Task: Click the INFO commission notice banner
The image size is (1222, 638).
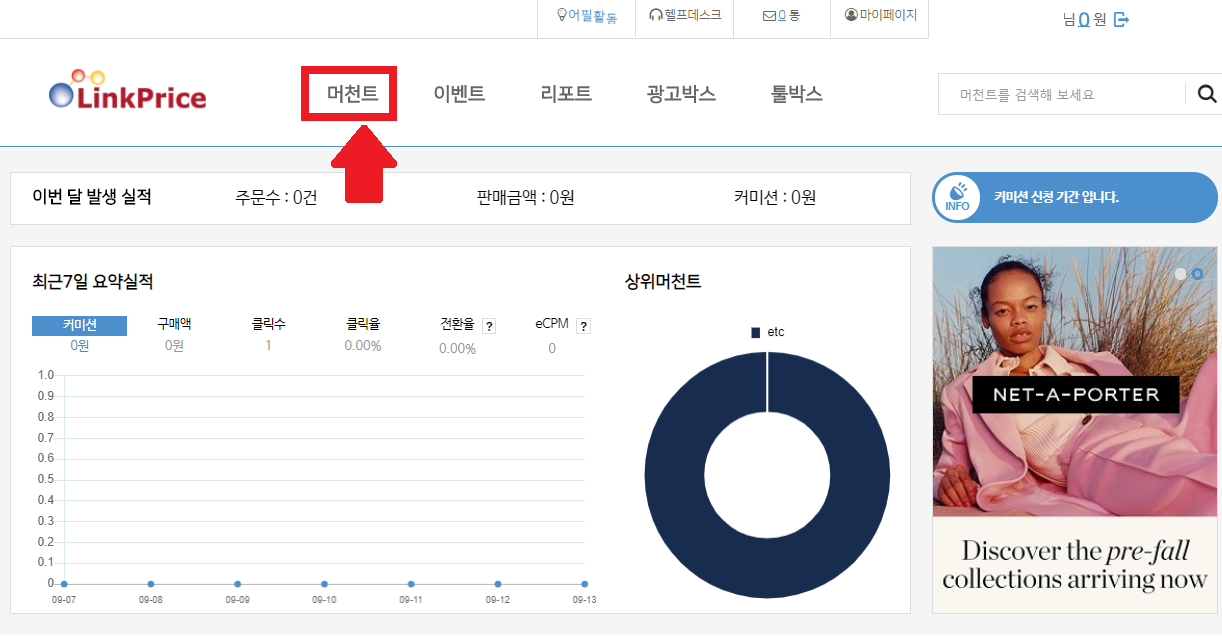Action: click(1075, 197)
